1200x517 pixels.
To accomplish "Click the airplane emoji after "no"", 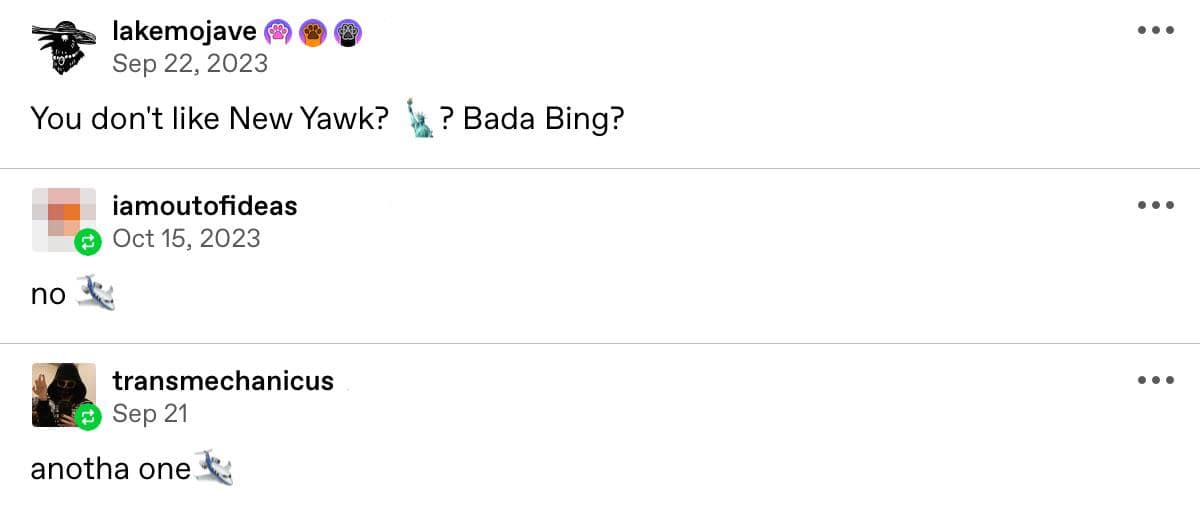I will [96, 293].
